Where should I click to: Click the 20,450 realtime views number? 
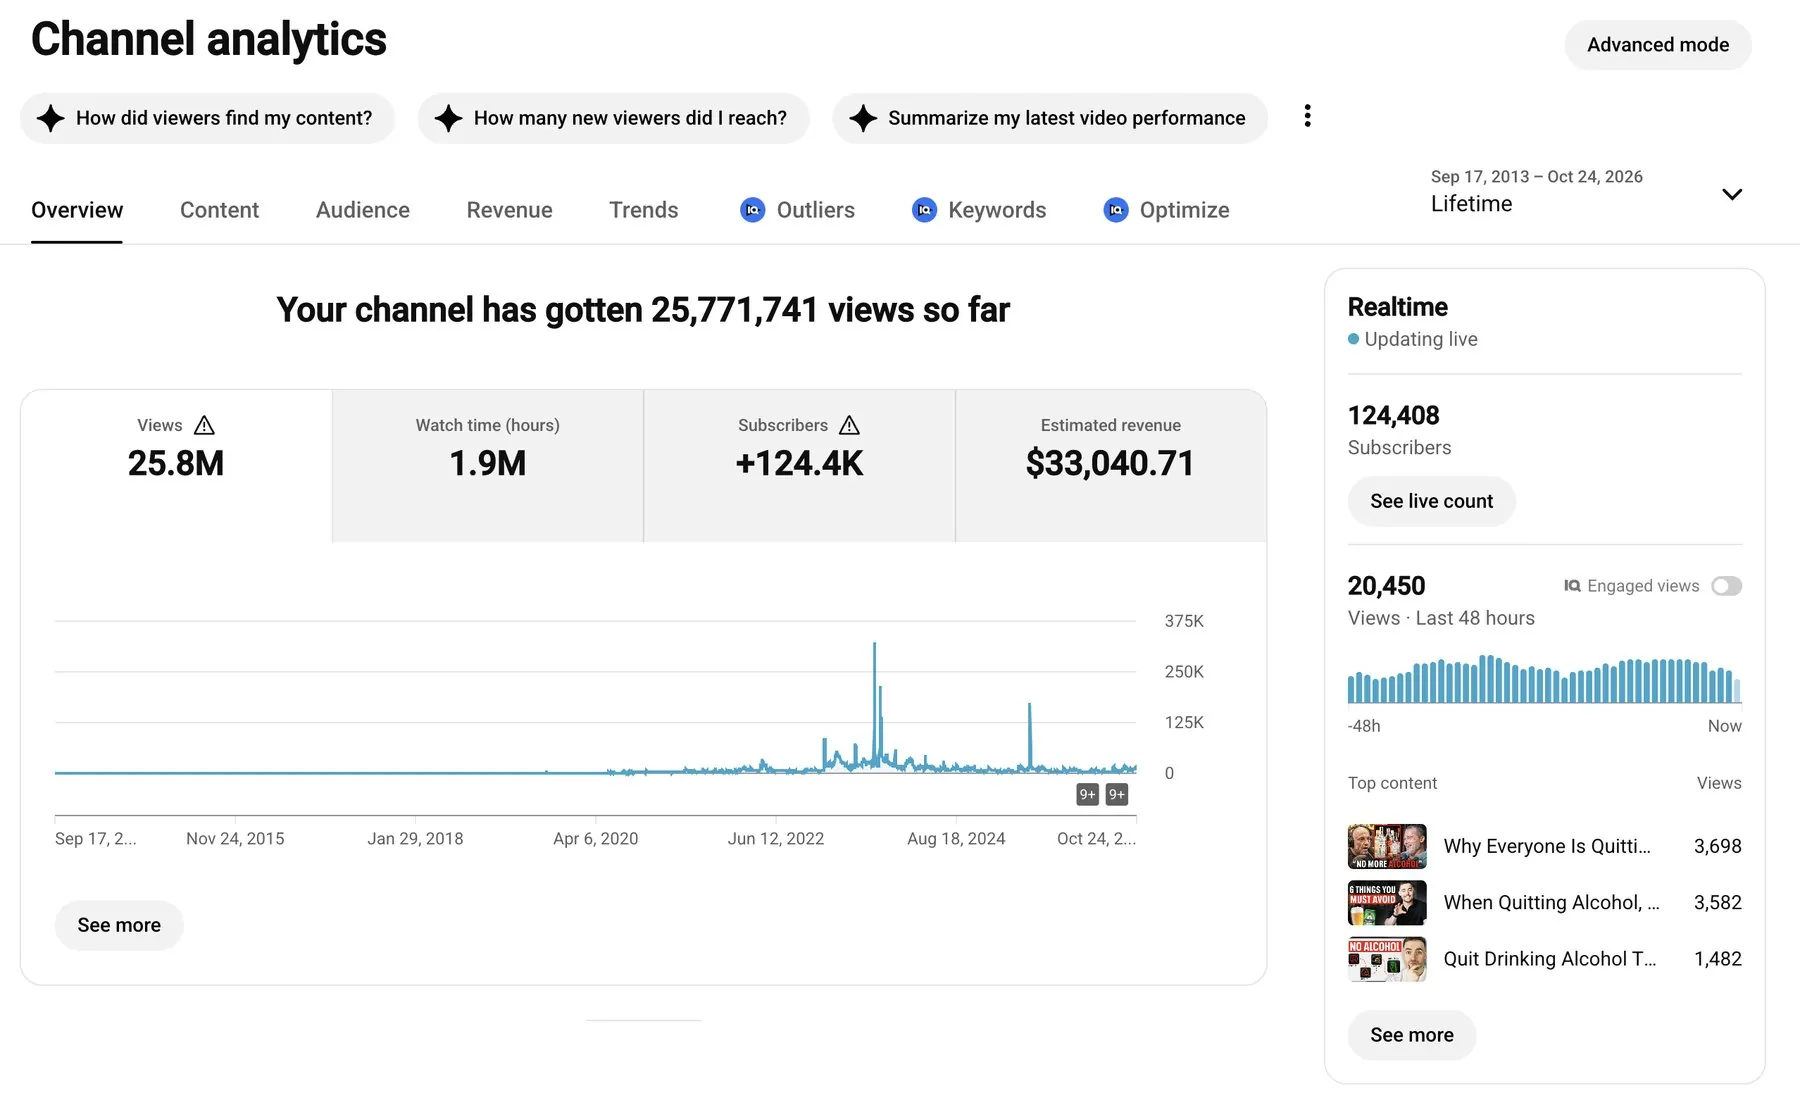point(1386,586)
